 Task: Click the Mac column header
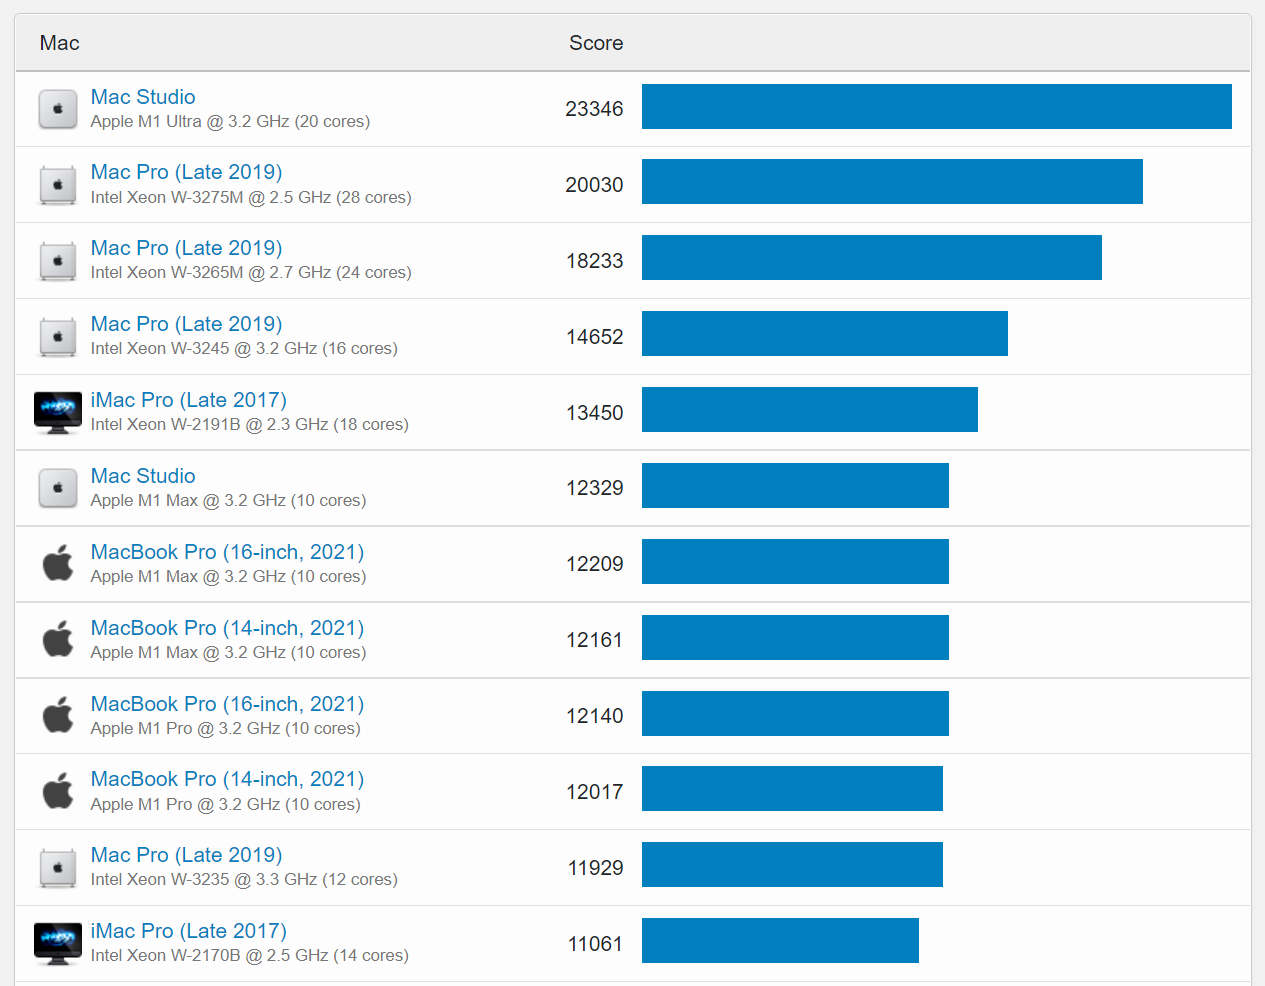[x=60, y=43]
